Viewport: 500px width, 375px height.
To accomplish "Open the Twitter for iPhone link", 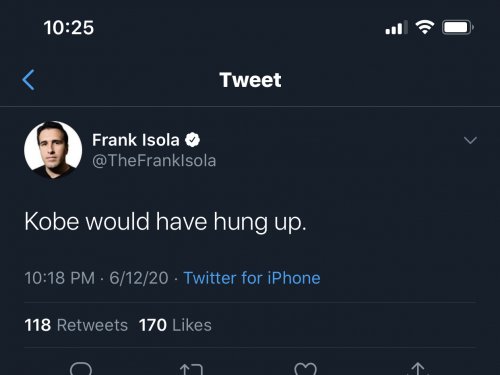I will pyautogui.click(x=252, y=278).
